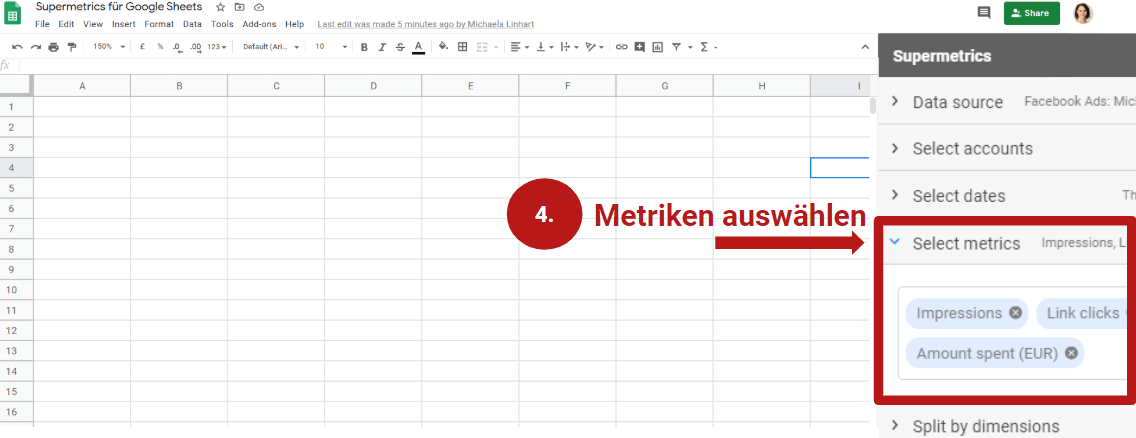Remove the Impressions metric chip
Screen dimensions: 1136x438
pyautogui.click(x=1015, y=313)
